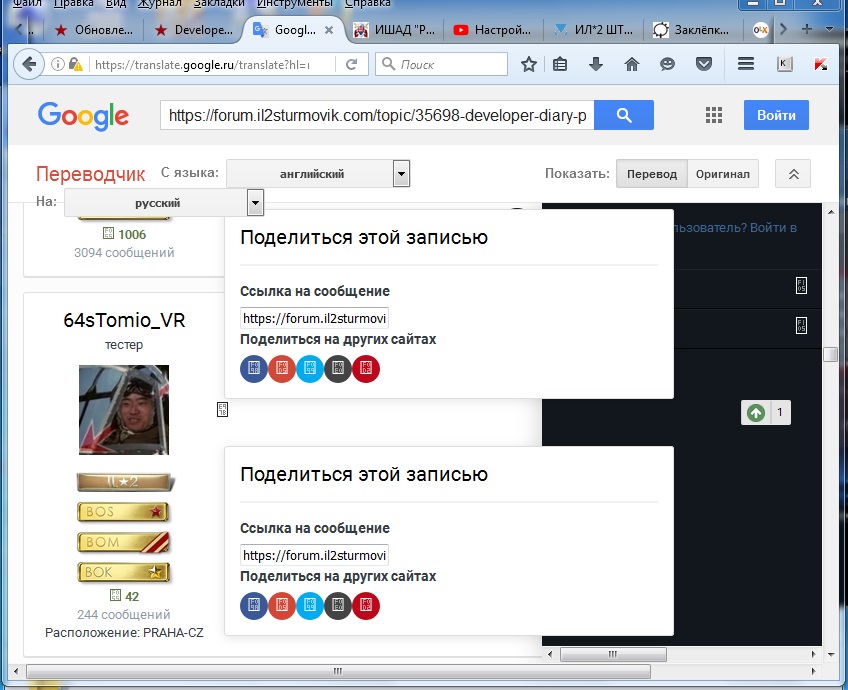The height and width of the screenshot is (690, 848).
Task: Click the grey K toolbar extension icon
Action: click(784, 64)
